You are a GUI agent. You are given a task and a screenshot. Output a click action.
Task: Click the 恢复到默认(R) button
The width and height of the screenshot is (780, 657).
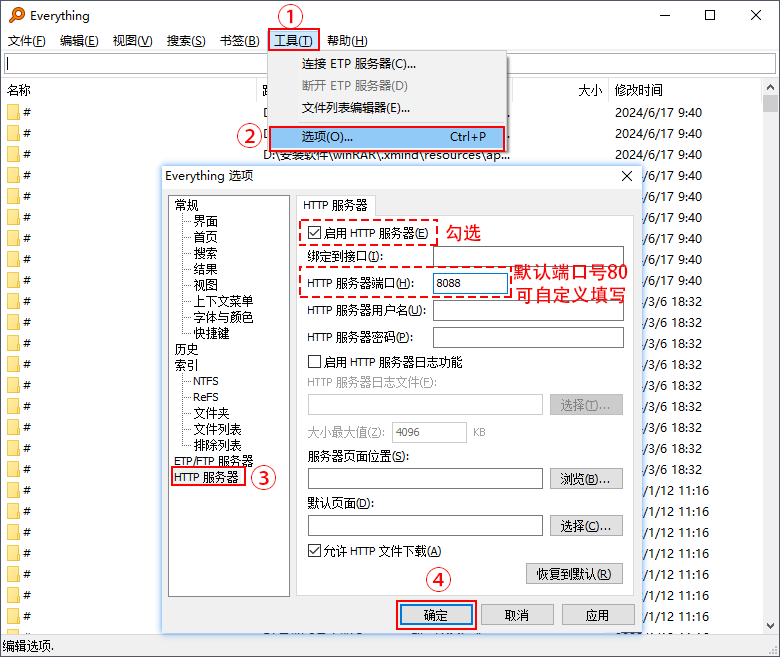click(574, 574)
